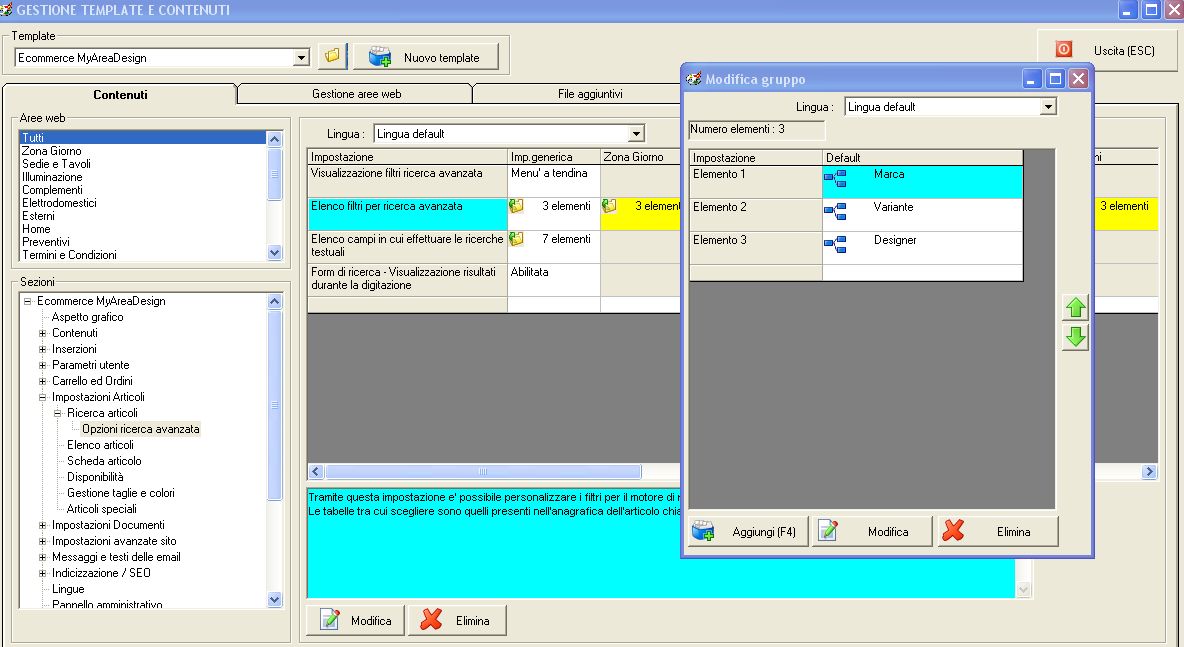Expand the Contenuti tree node

click(x=43, y=333)
